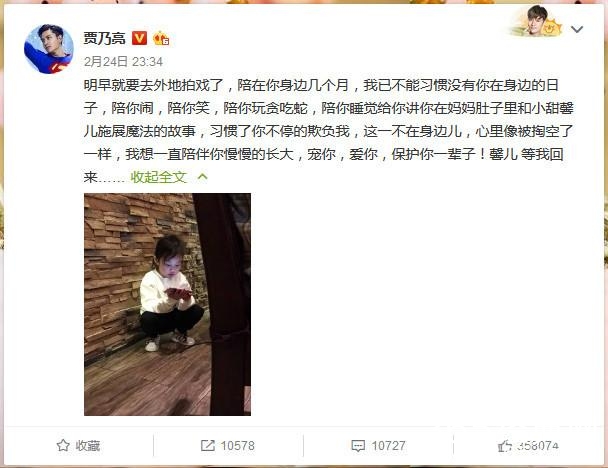Open the post options chevron menu

577,29
